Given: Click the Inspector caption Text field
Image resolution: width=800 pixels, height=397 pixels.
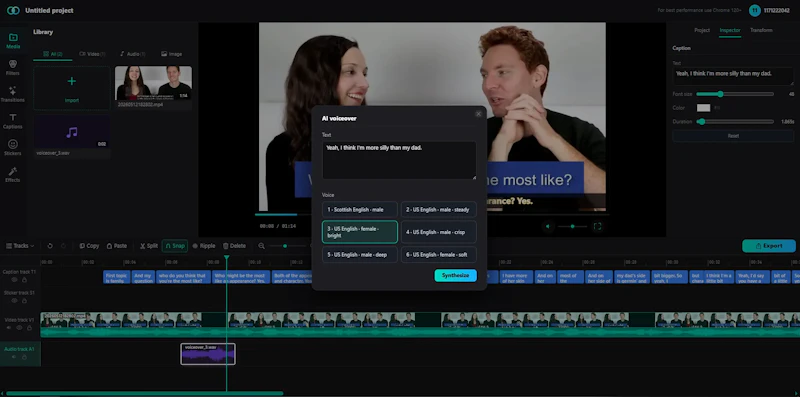Looking at the screenshot, I should [x=733, y=76].
